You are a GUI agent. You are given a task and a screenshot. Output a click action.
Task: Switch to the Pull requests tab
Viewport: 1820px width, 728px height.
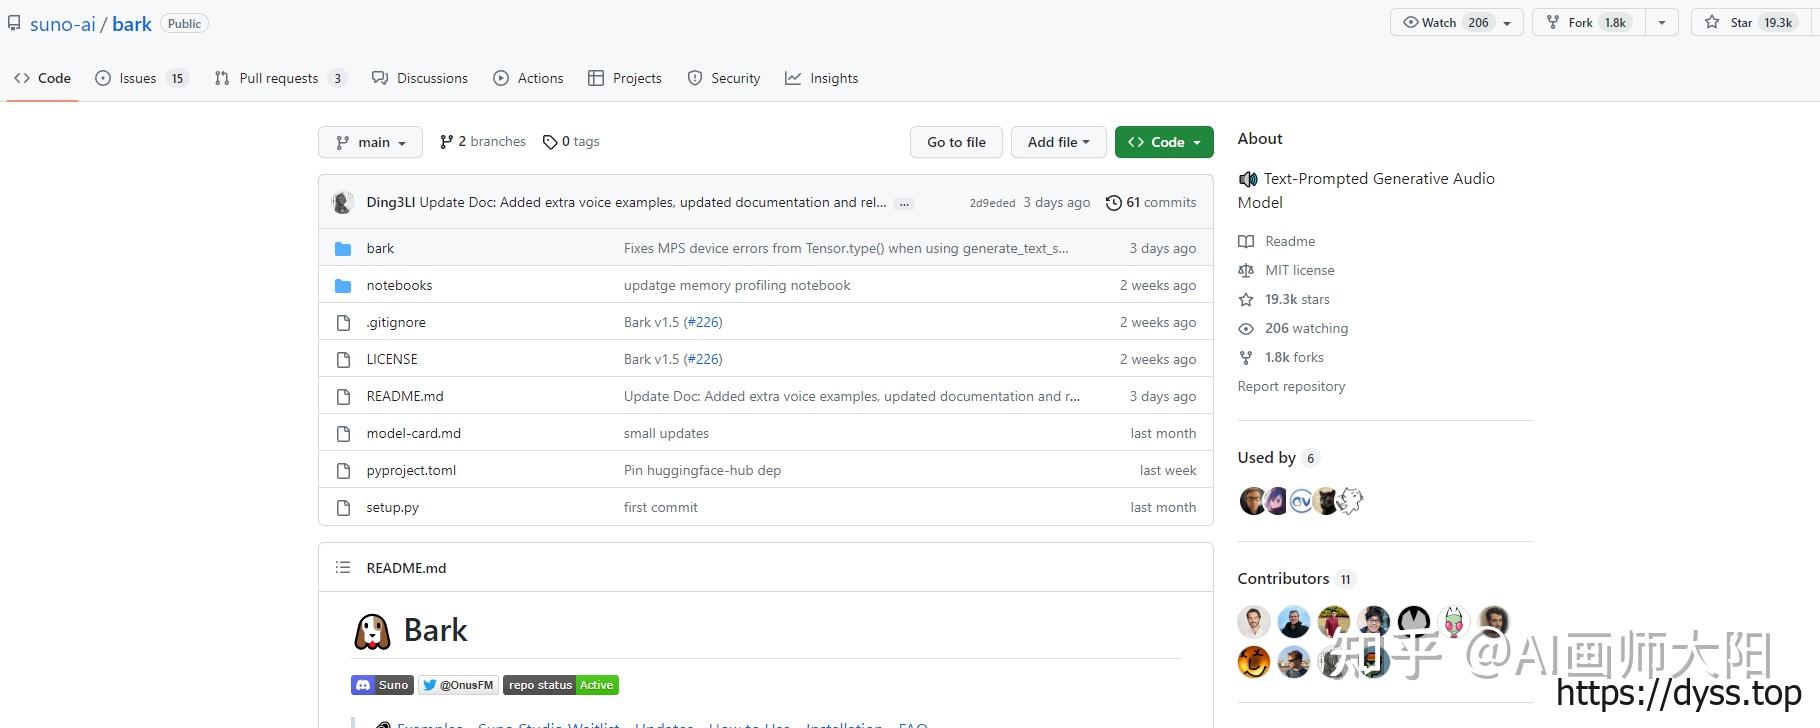[x=279, y=78]
